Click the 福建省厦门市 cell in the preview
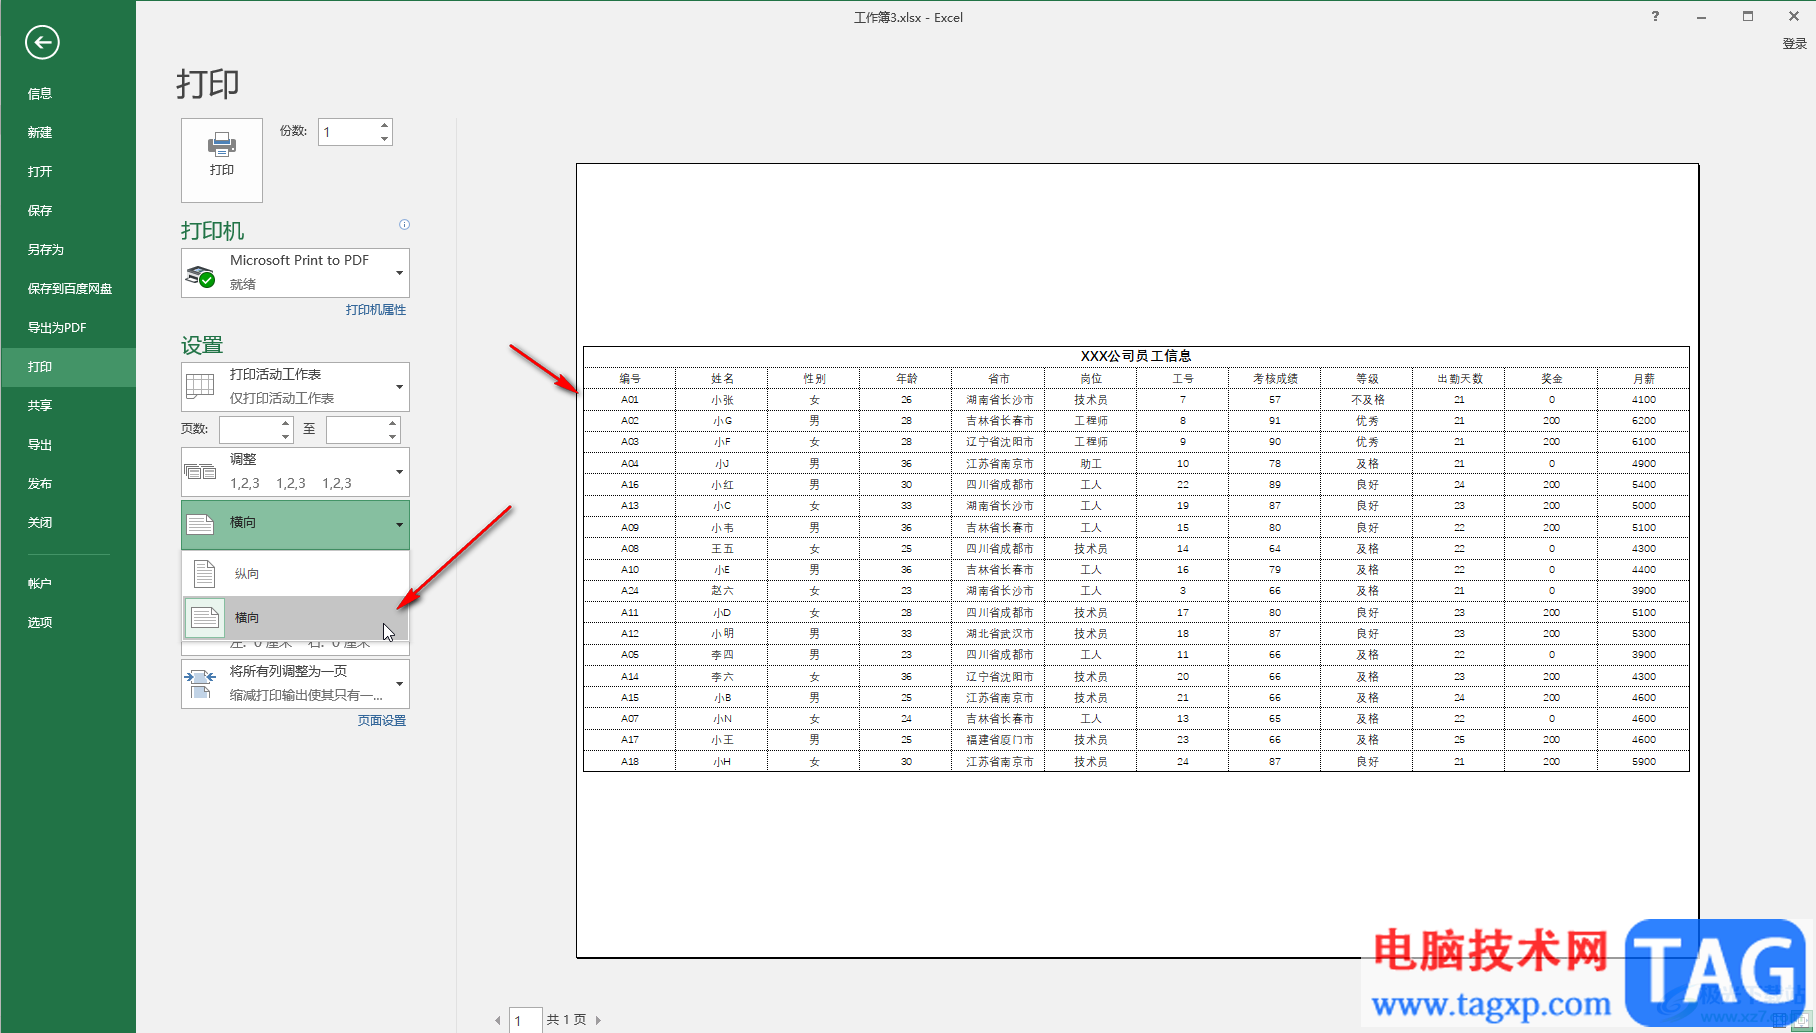1816x1033 pixels. tap(999, 740)
